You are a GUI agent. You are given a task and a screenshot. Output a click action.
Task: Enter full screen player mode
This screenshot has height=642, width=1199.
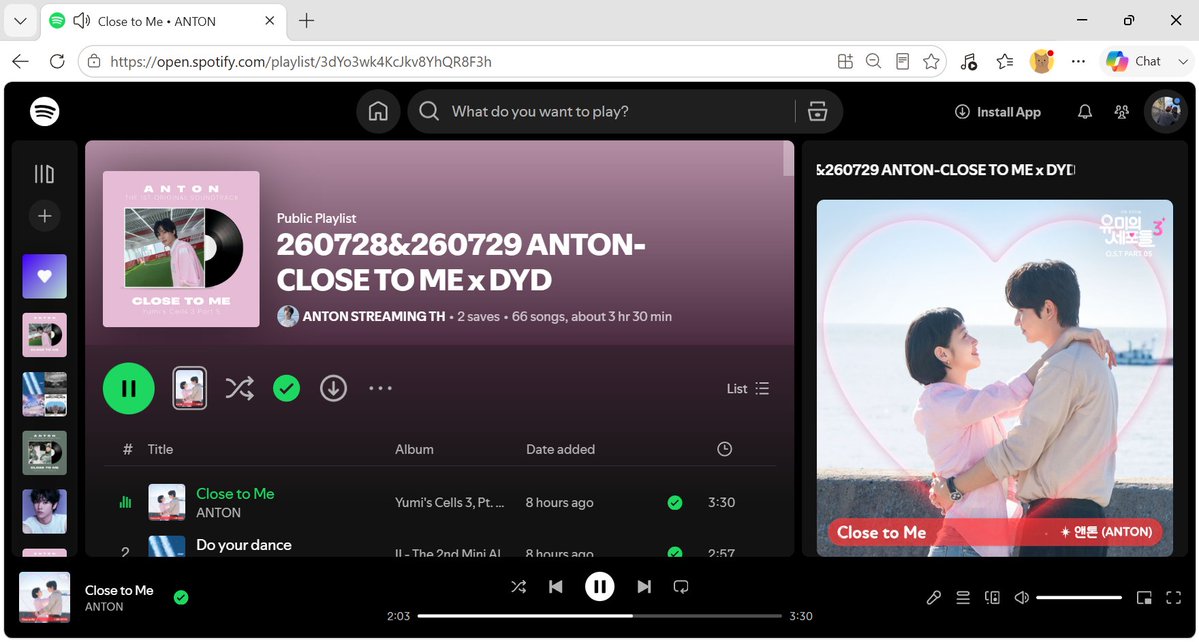tap(1174, 598)
